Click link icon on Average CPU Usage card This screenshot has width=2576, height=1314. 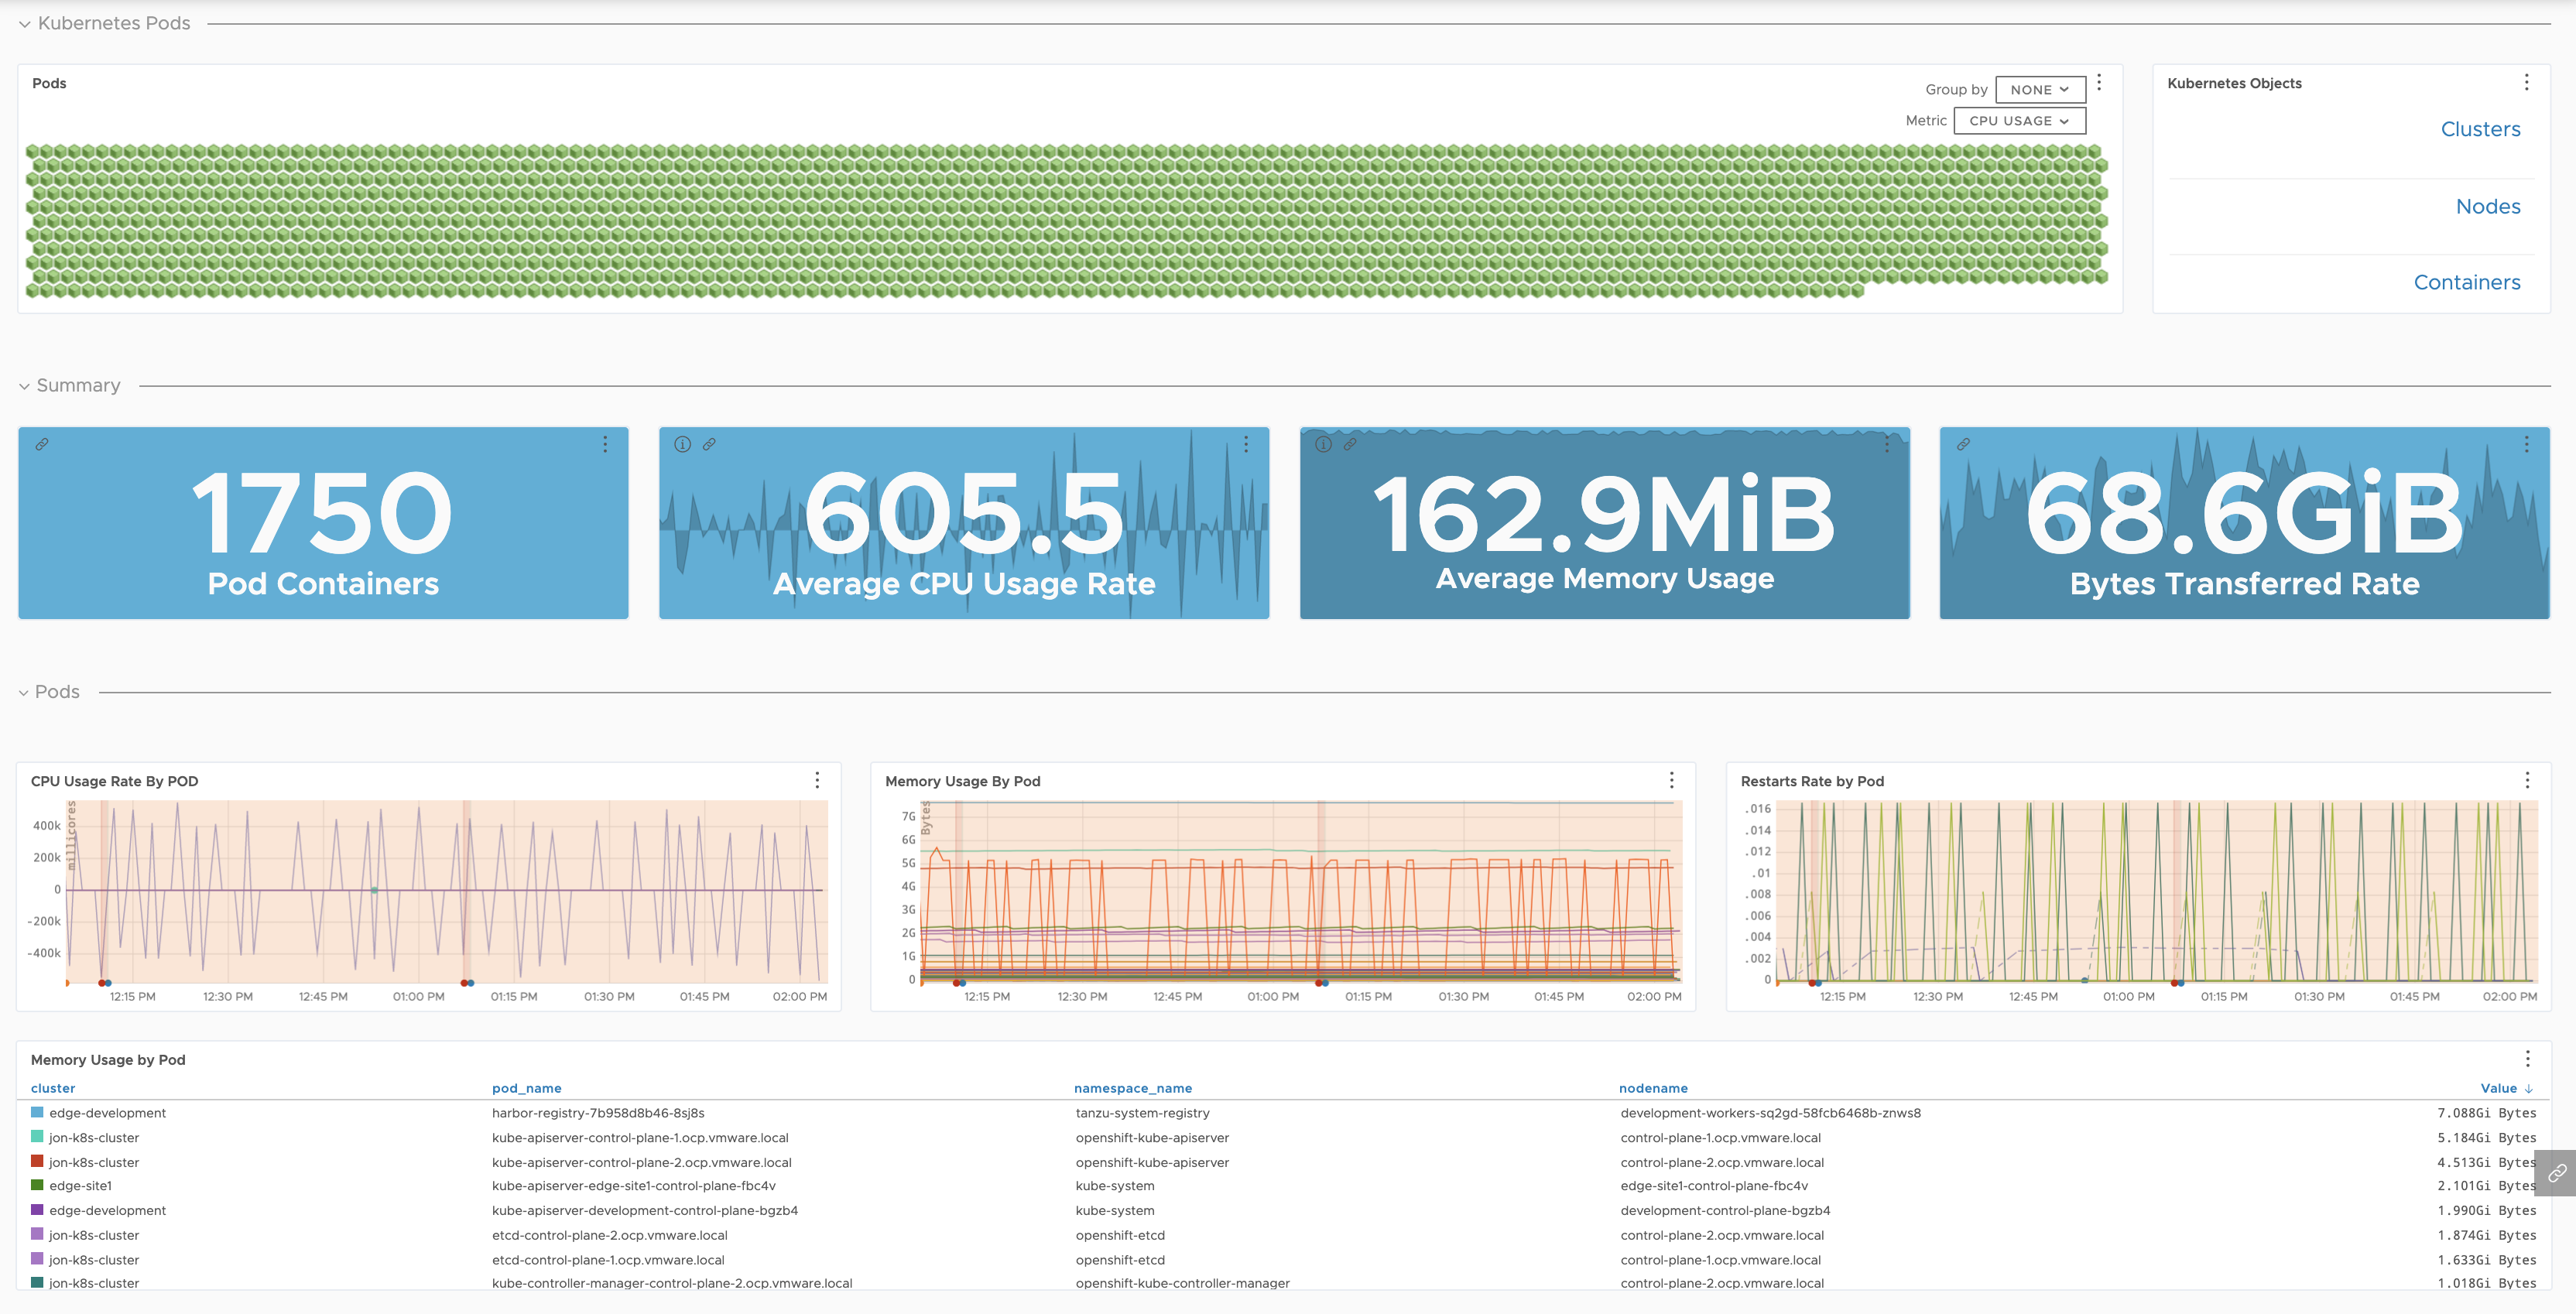(x=709, y=444)
